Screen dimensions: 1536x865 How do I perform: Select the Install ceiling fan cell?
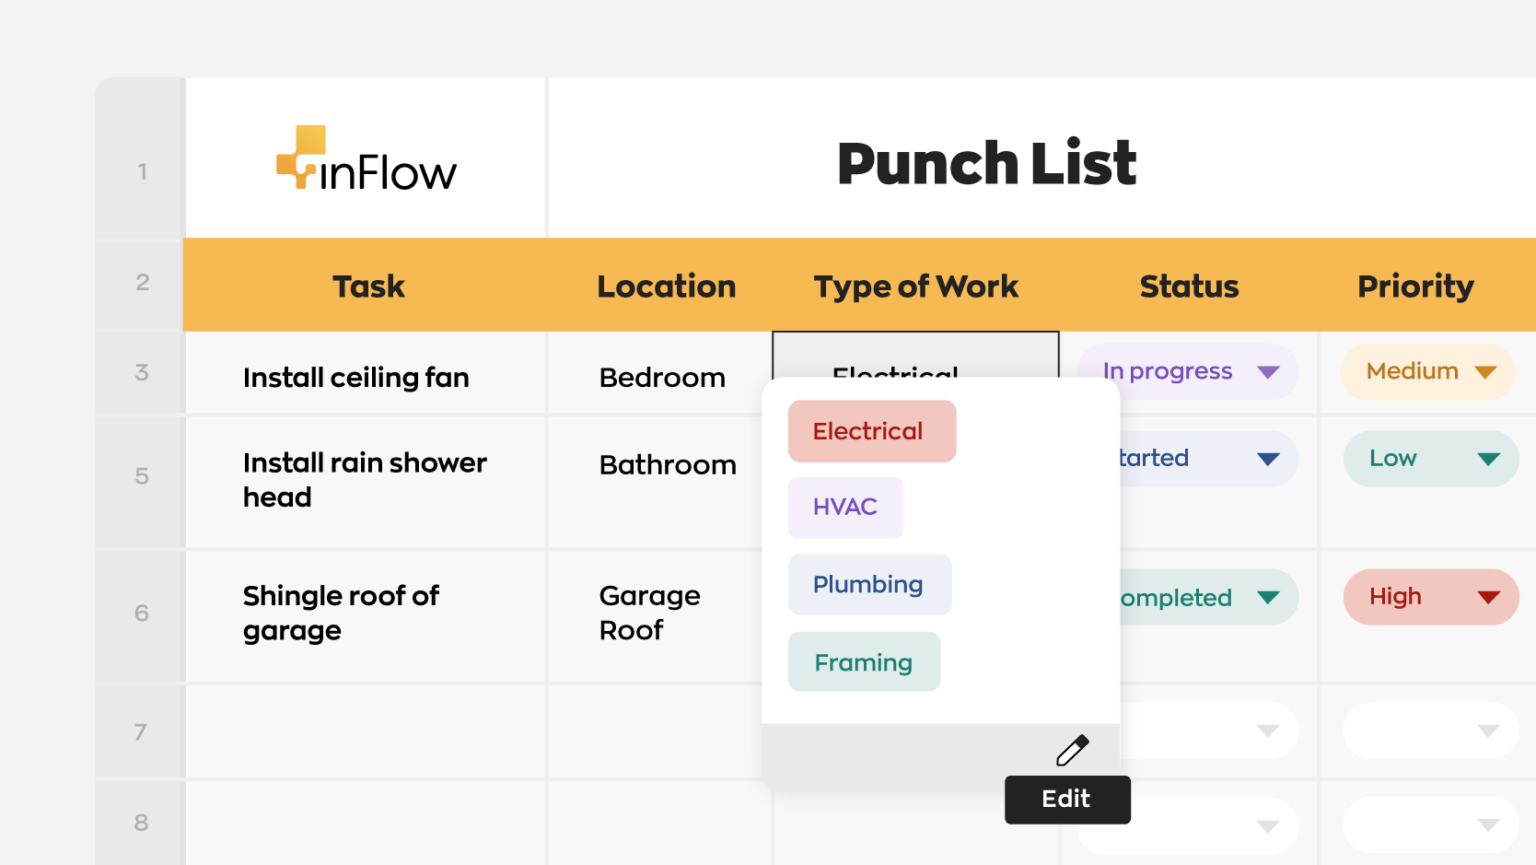click(x=356, y=377)
